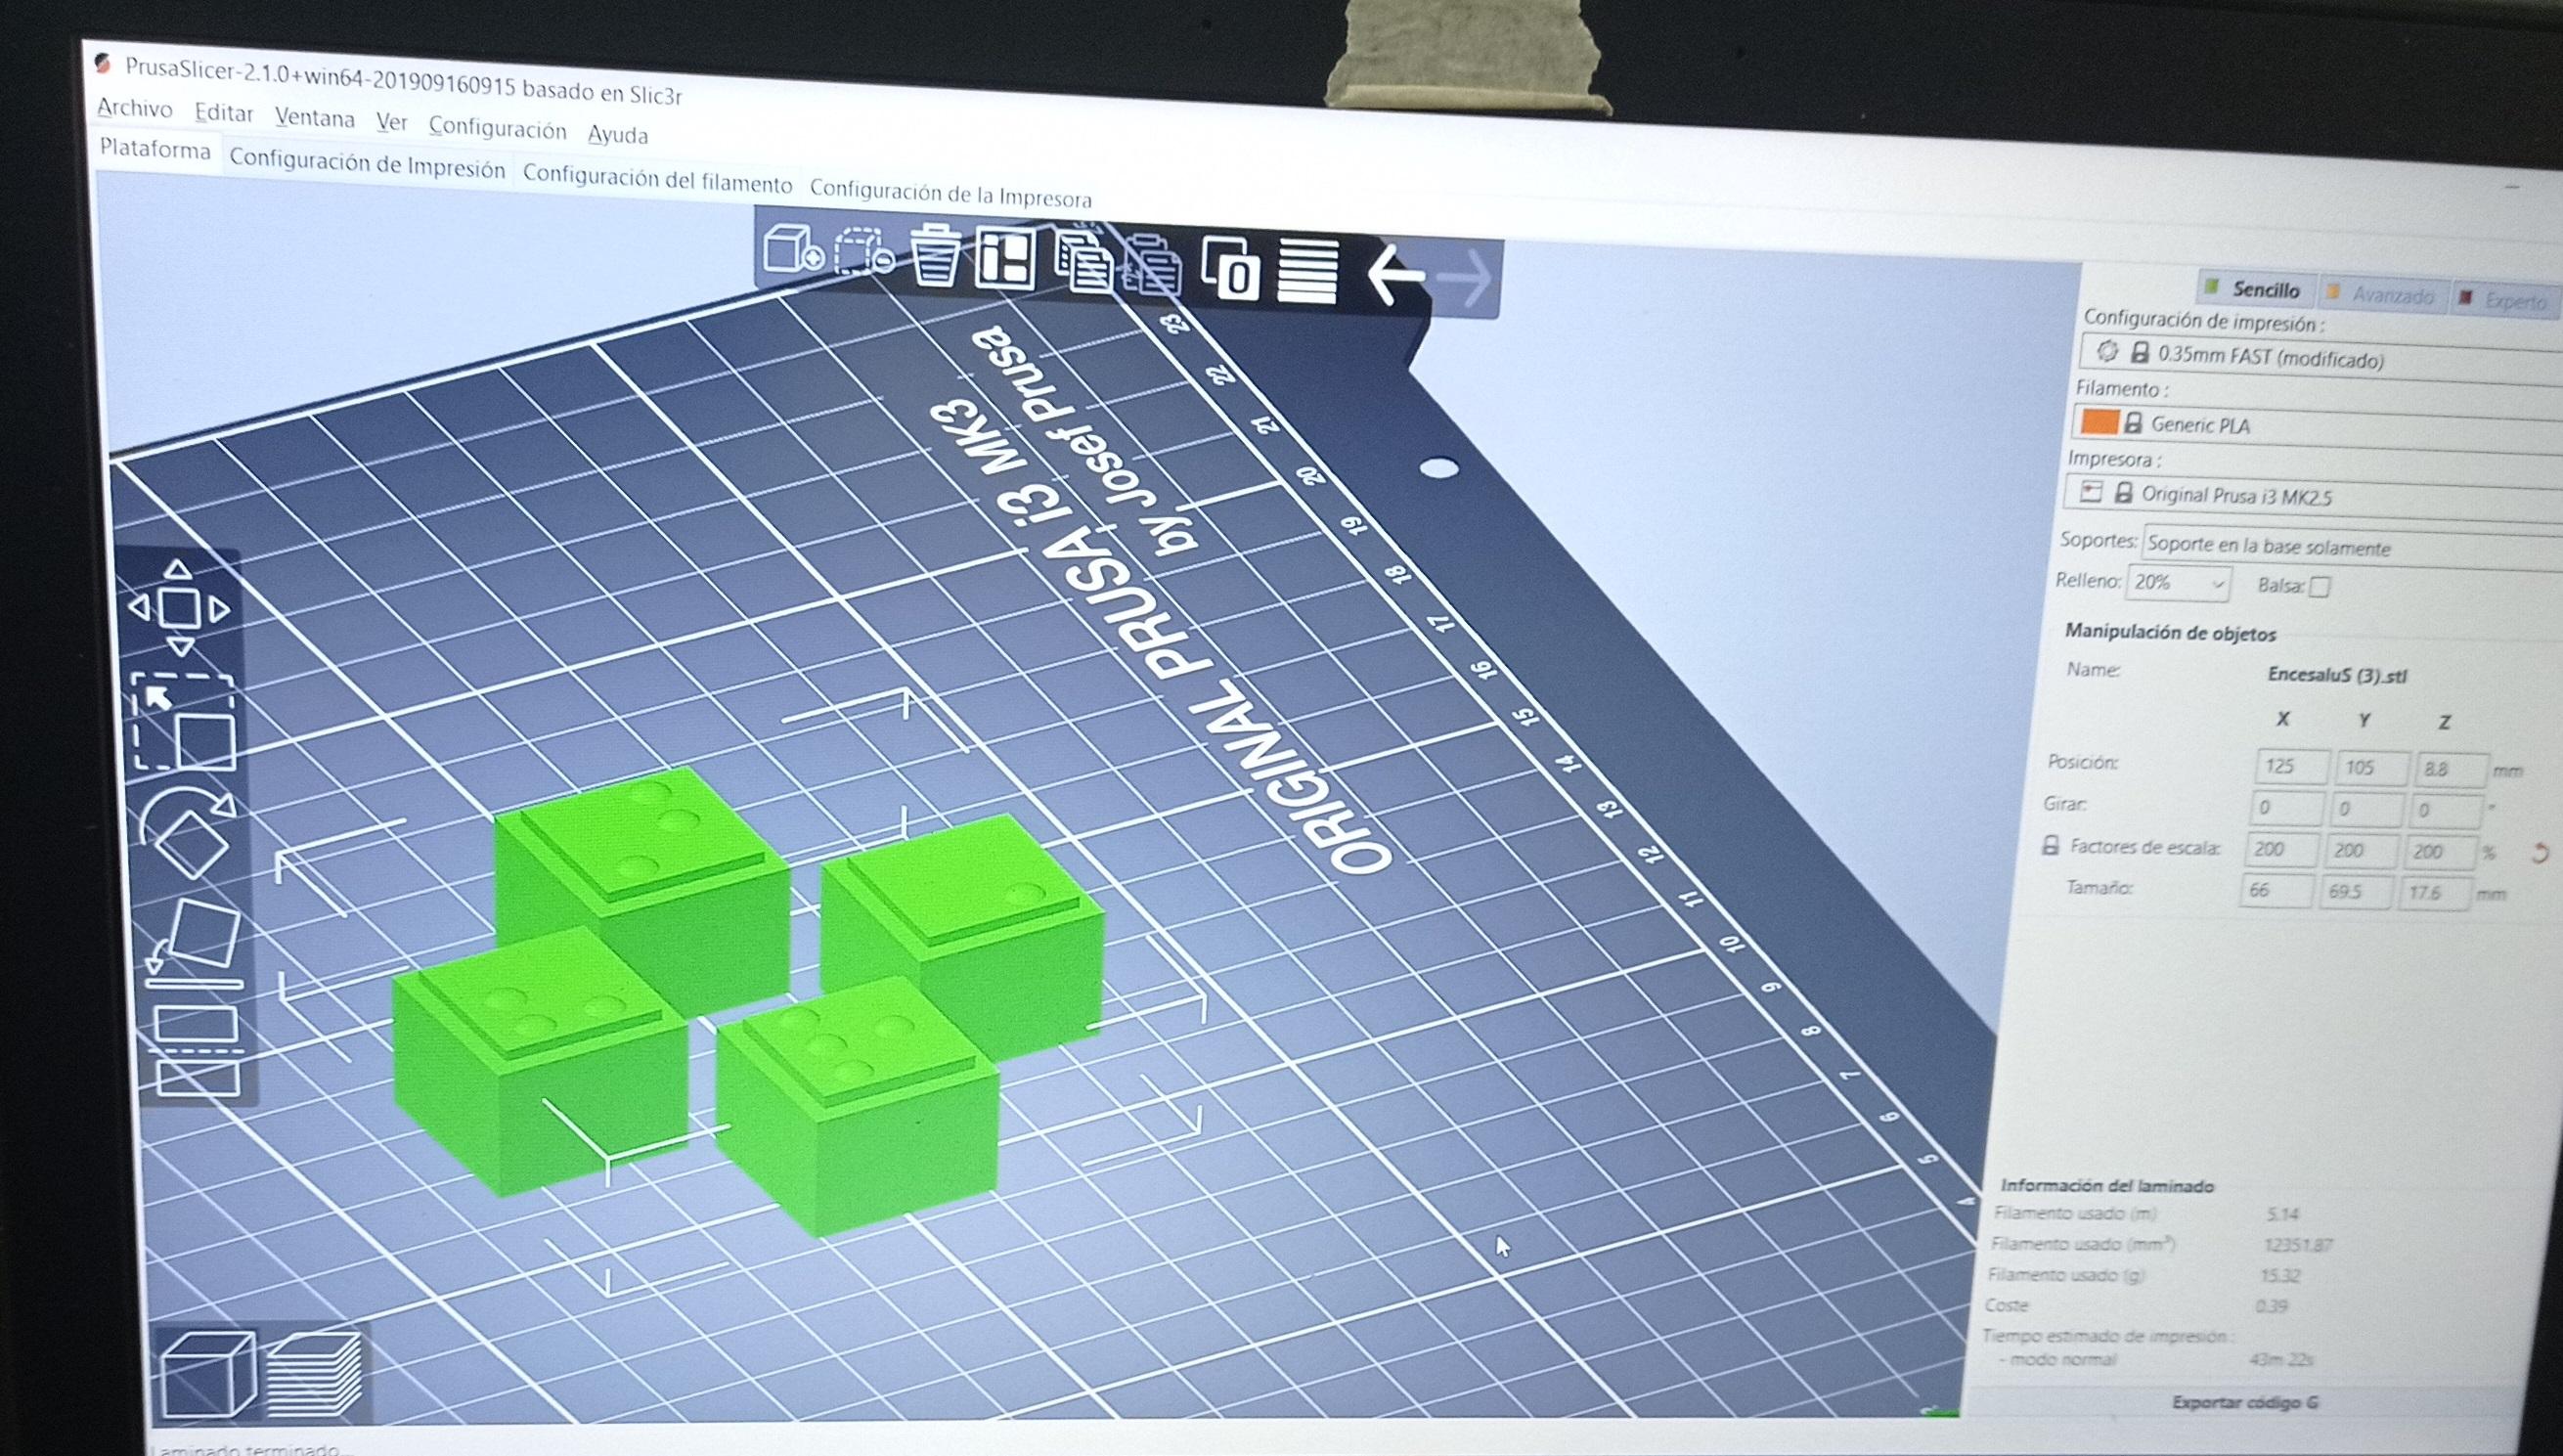Click the scale factor Y field showing 200

click(2362, 851)
